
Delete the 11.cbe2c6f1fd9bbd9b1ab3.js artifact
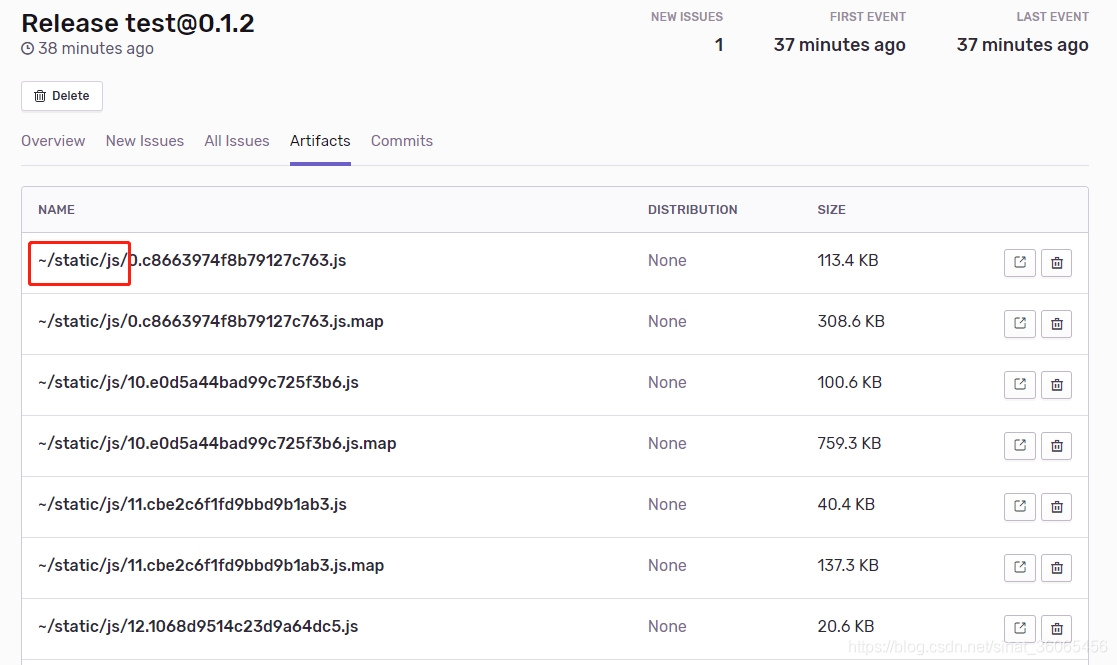coord(1056,507)
